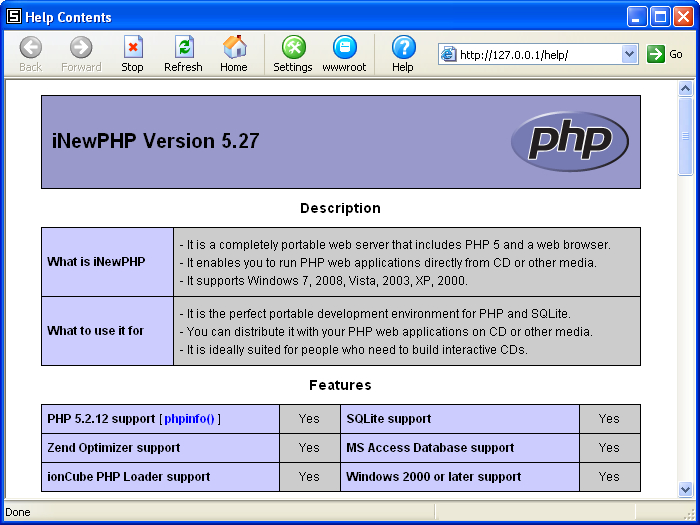This screenshot has width=700, height=525.
Task: Click the "SQLite support" cell
Action: (460, 419)
